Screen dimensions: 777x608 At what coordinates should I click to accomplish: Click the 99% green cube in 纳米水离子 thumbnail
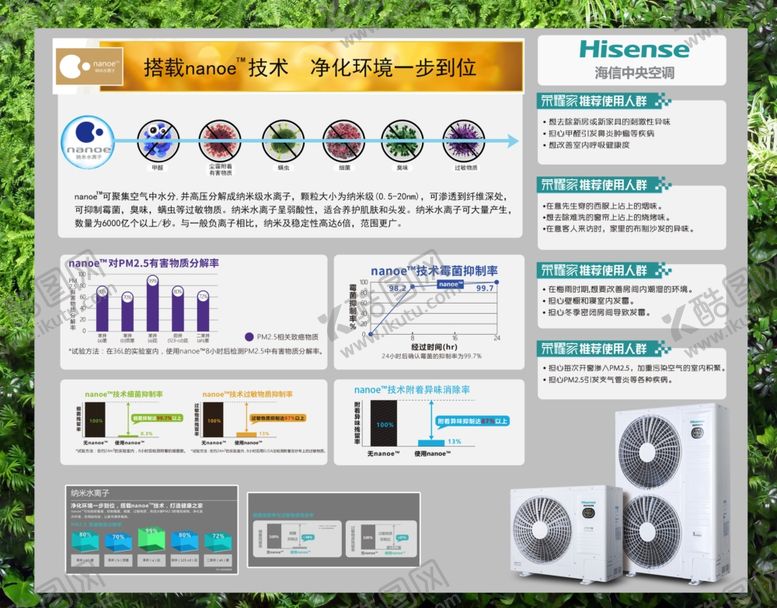click(x=151, y=540)
